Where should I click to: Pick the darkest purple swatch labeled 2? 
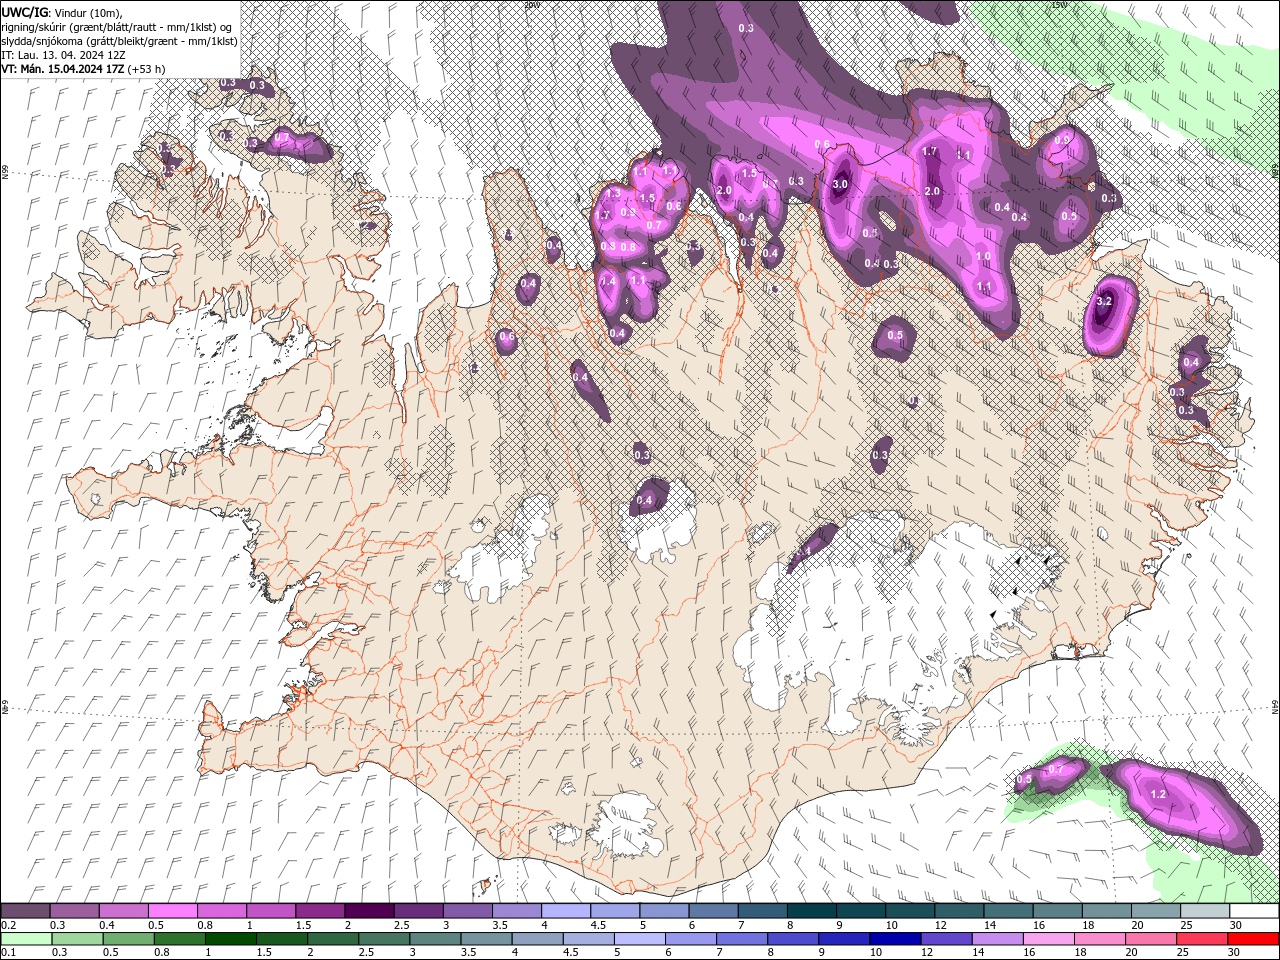click(368, 911)
